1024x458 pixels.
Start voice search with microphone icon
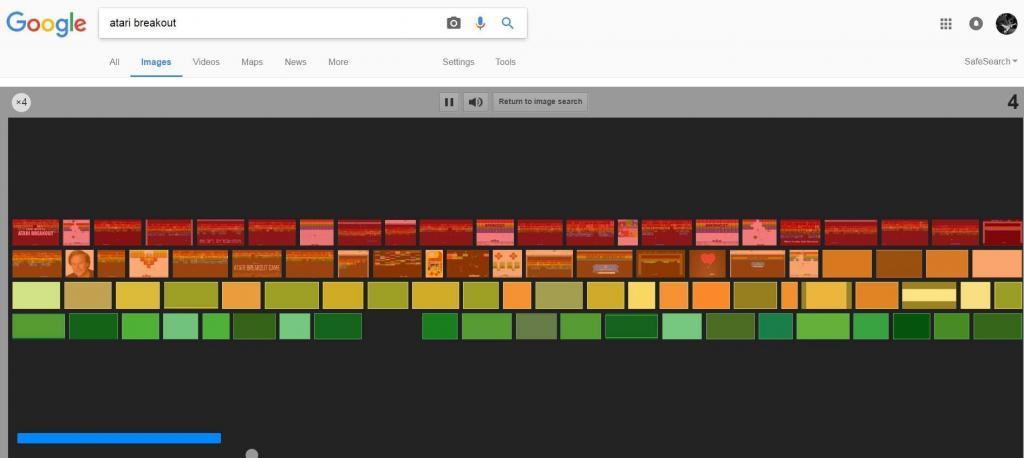[481, 24]
